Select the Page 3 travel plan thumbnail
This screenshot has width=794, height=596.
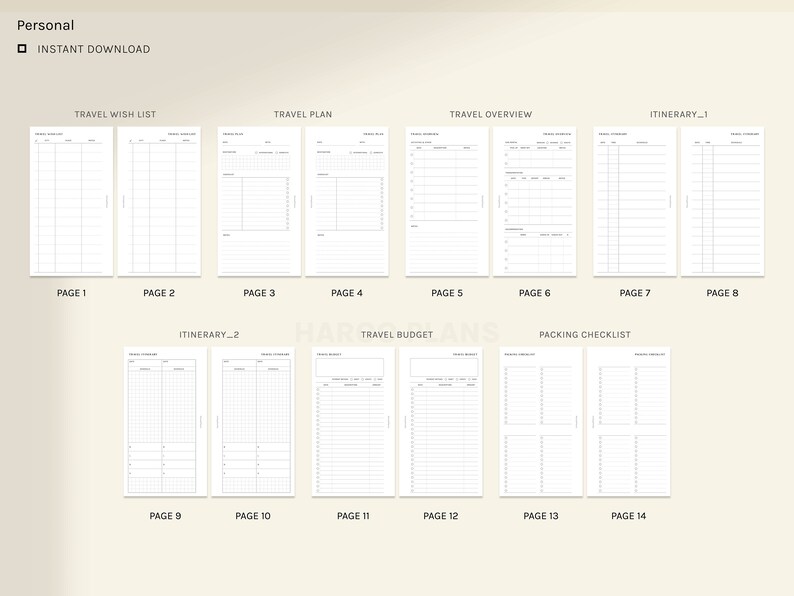click(259, 201)
